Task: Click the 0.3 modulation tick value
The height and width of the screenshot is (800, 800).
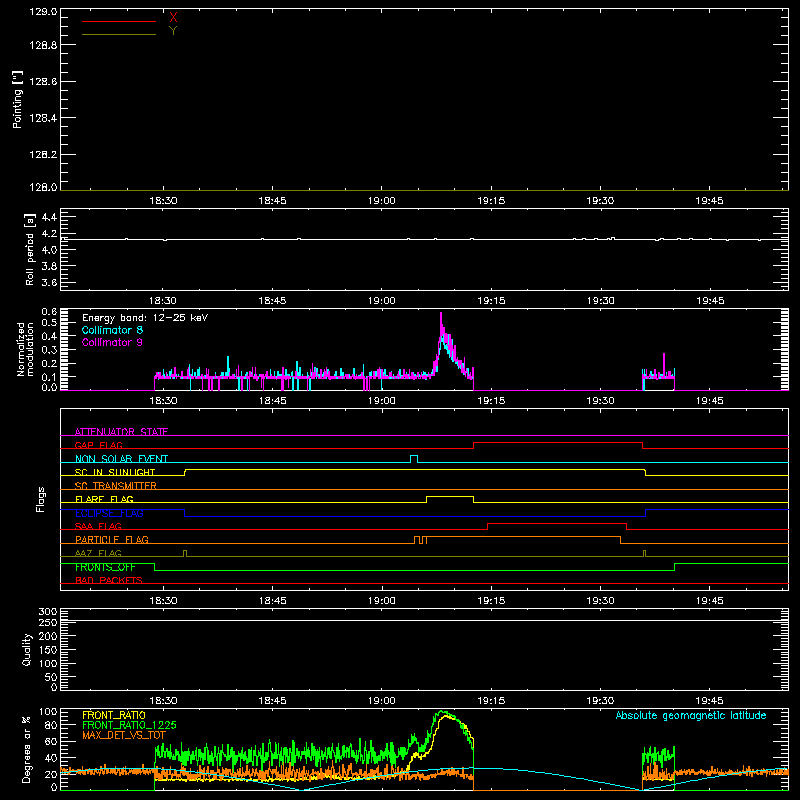Action: [49, 350]
